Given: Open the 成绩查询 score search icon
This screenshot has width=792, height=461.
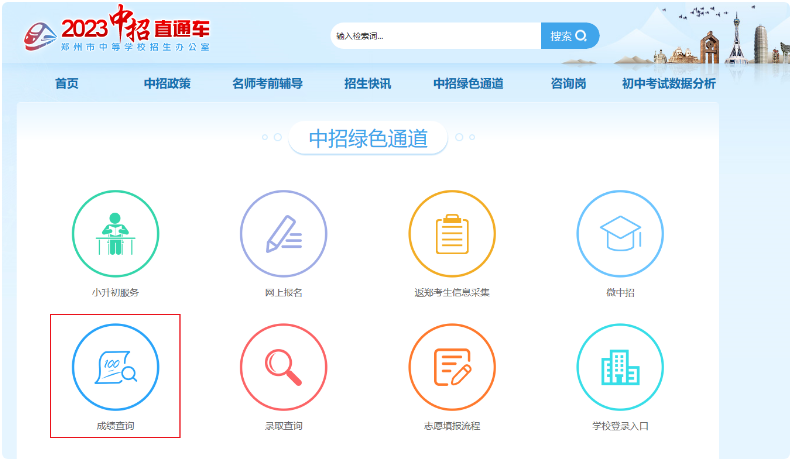Looking at the screenshot, I should click(115, 367).
